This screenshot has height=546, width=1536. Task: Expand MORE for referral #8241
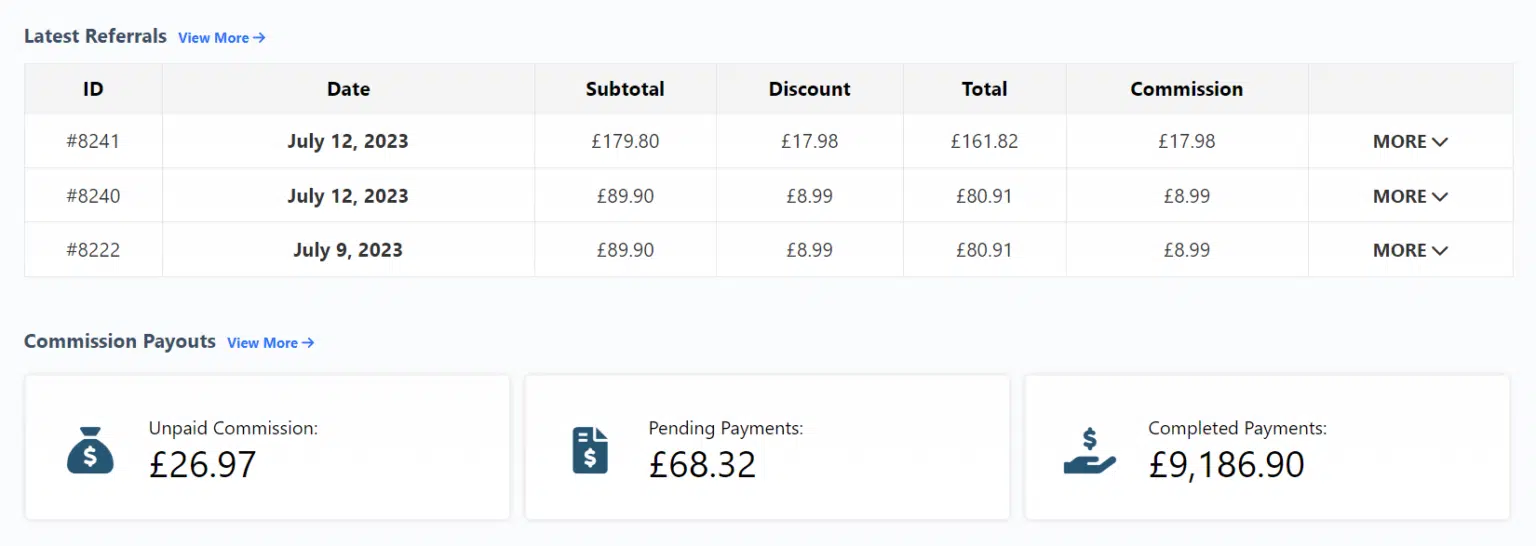pyautogui.click(x=1410, y=142)
